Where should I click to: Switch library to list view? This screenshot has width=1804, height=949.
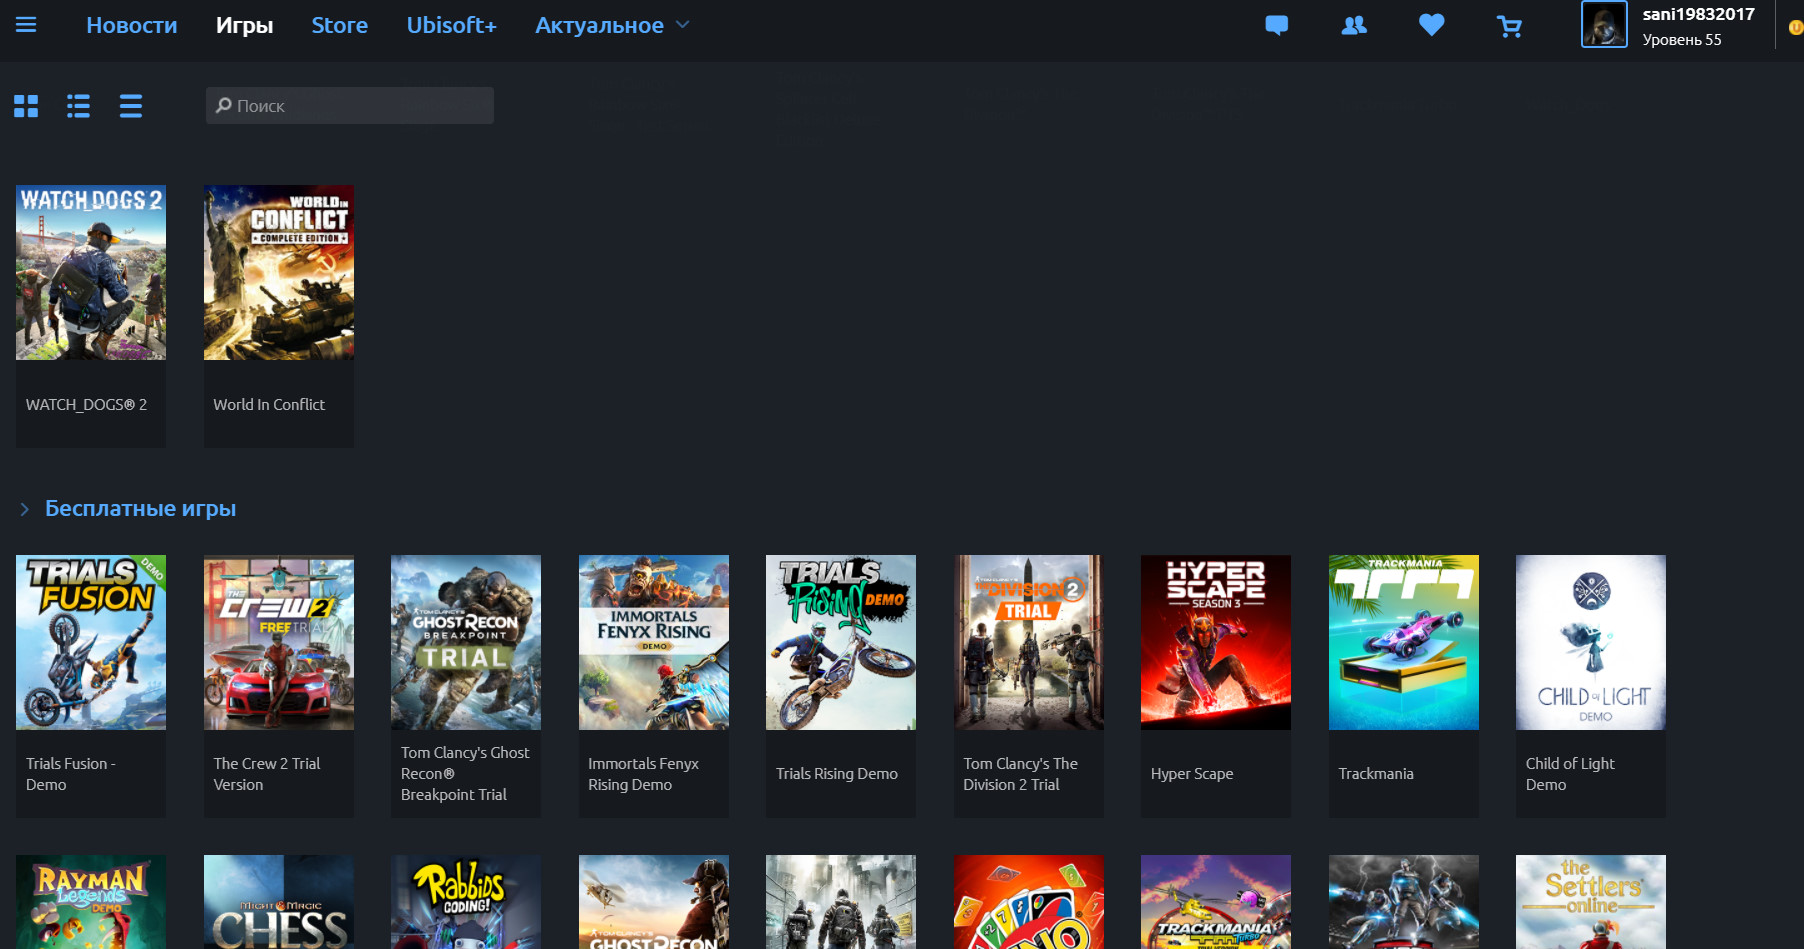[x=78, y=105]
